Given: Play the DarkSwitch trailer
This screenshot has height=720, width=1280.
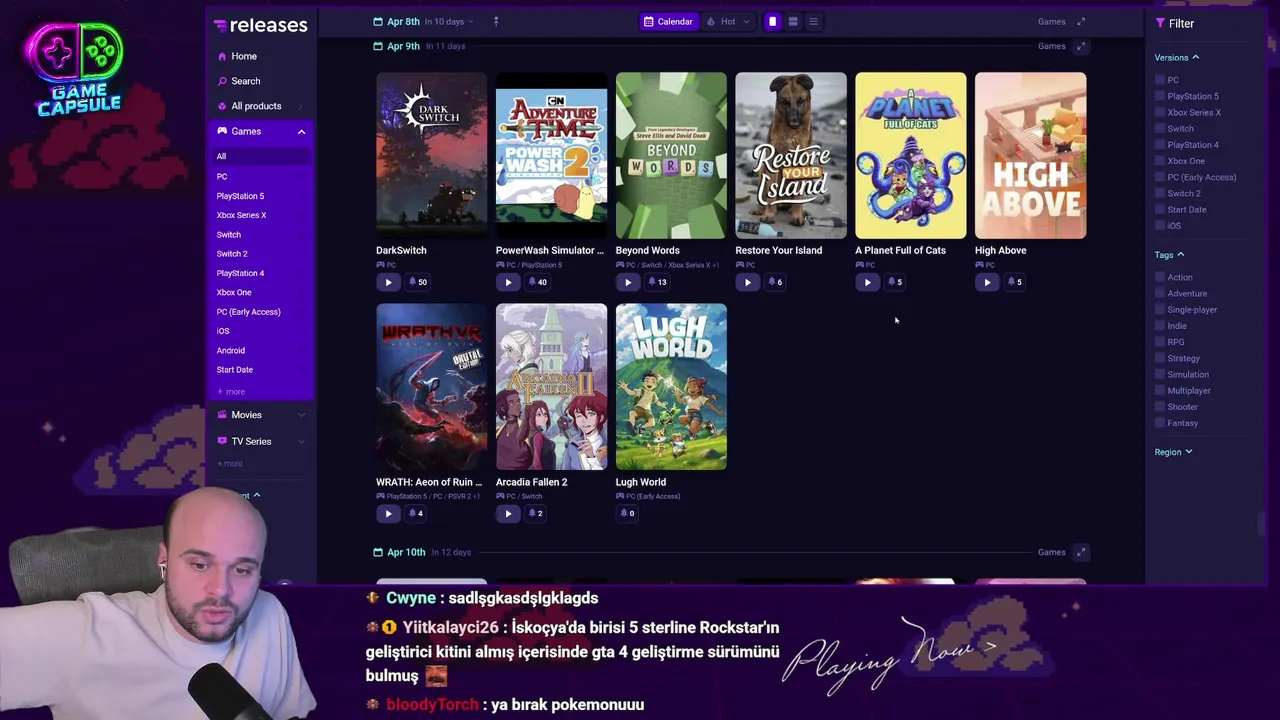Looking at the screenshot, I should pyautogui.click(x=388, y=282).
